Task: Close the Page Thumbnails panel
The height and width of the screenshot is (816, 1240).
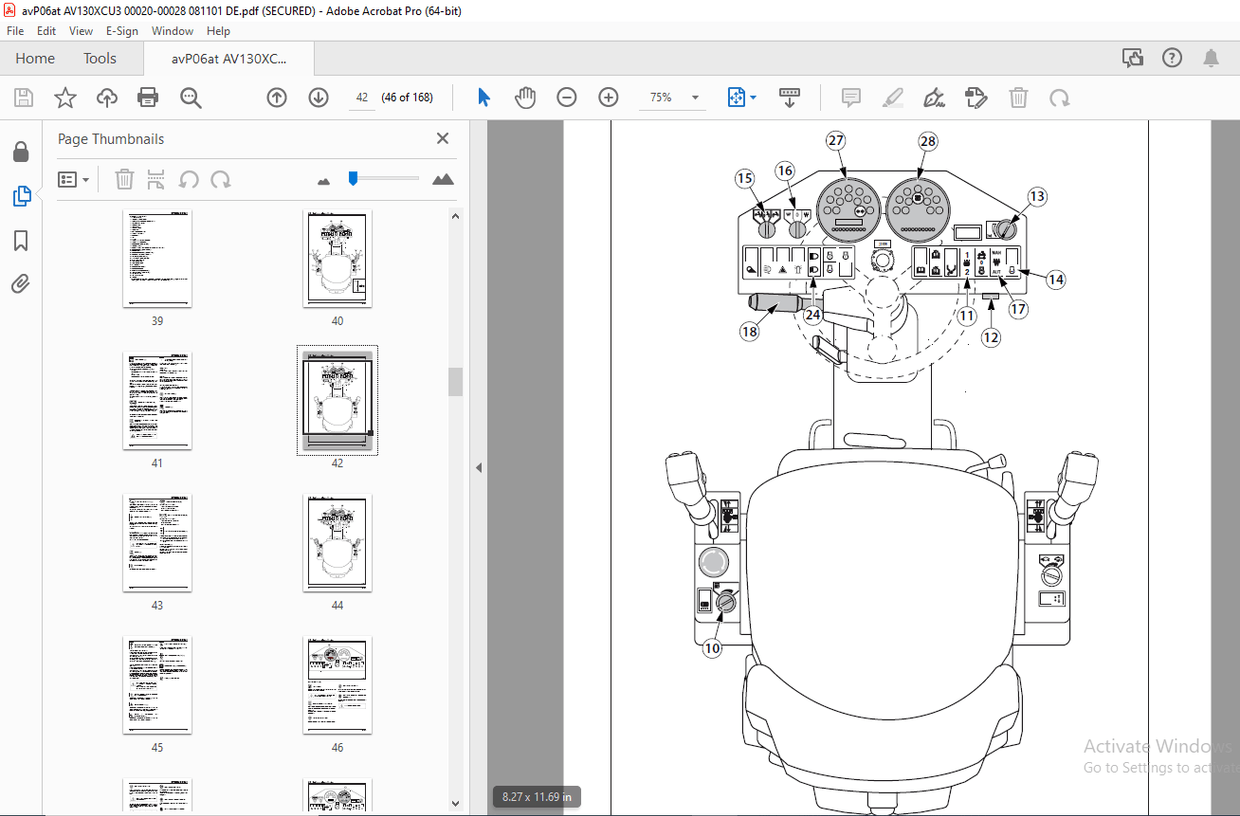Action: coord(443,139)
